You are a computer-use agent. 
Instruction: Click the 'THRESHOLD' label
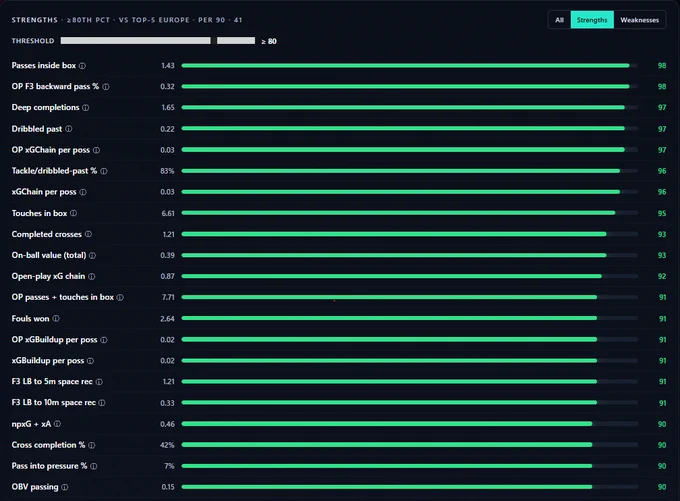[33, 41]
